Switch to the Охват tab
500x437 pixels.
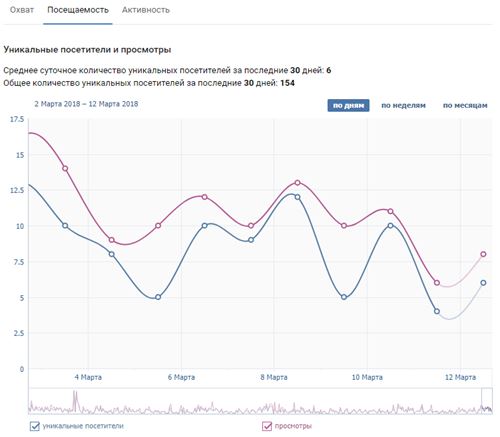click(22, 10)
